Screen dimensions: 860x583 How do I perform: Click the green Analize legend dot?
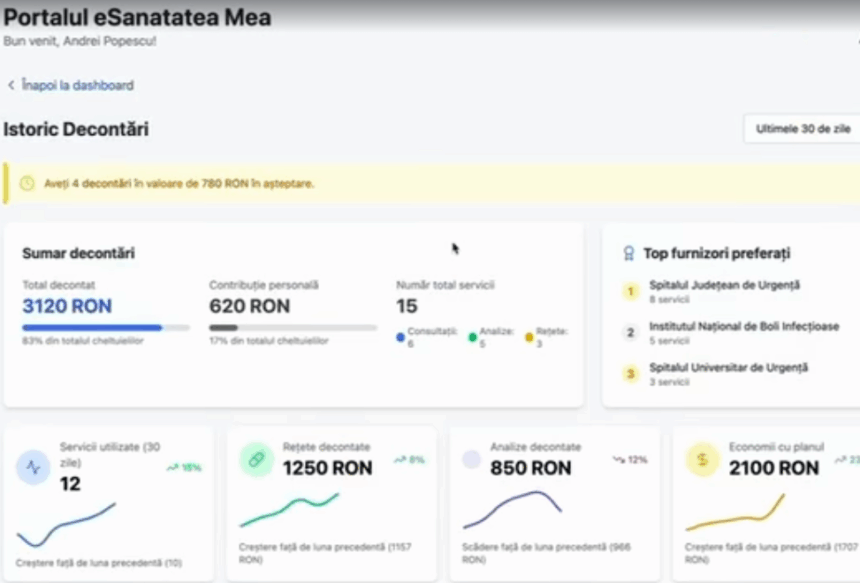pos(472,337)
